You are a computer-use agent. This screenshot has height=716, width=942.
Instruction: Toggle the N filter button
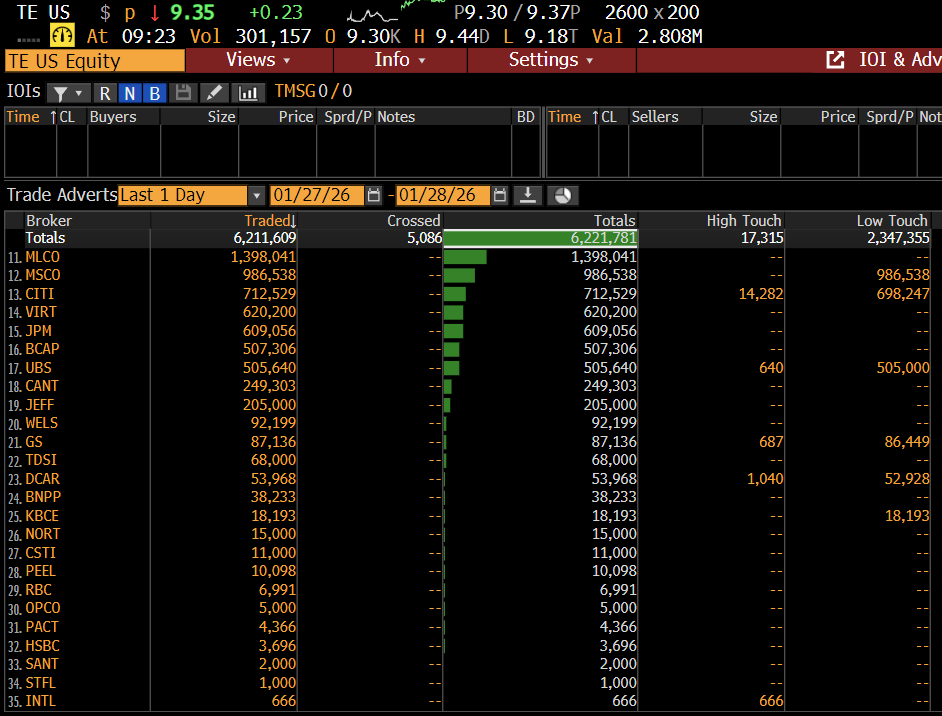(x=129, y=94)
